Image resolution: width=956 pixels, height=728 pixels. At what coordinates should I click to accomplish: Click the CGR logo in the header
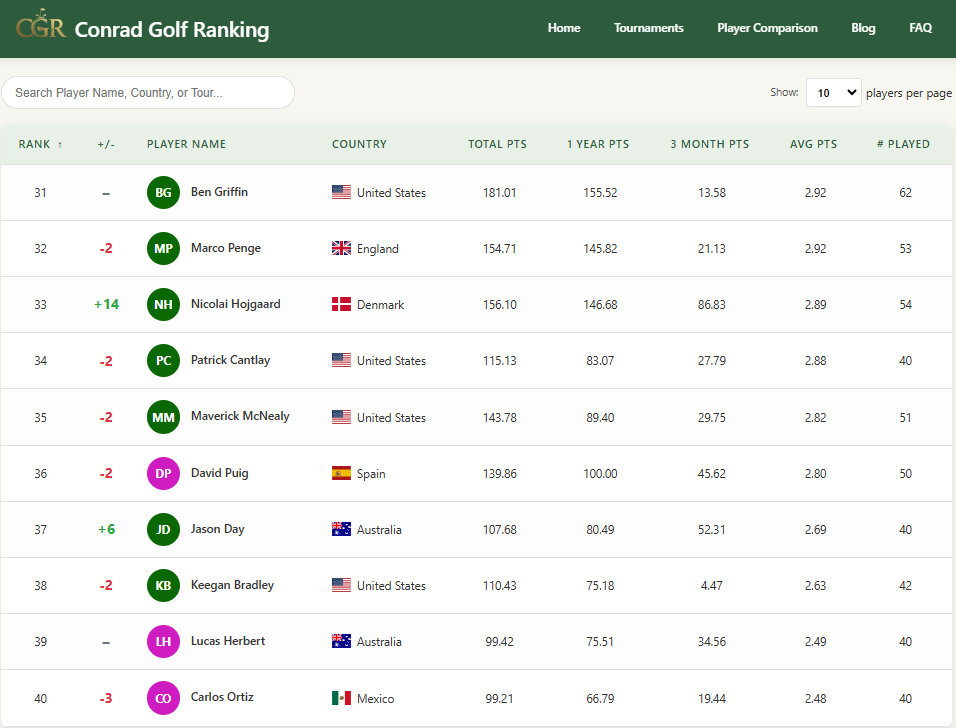(38, 27)
